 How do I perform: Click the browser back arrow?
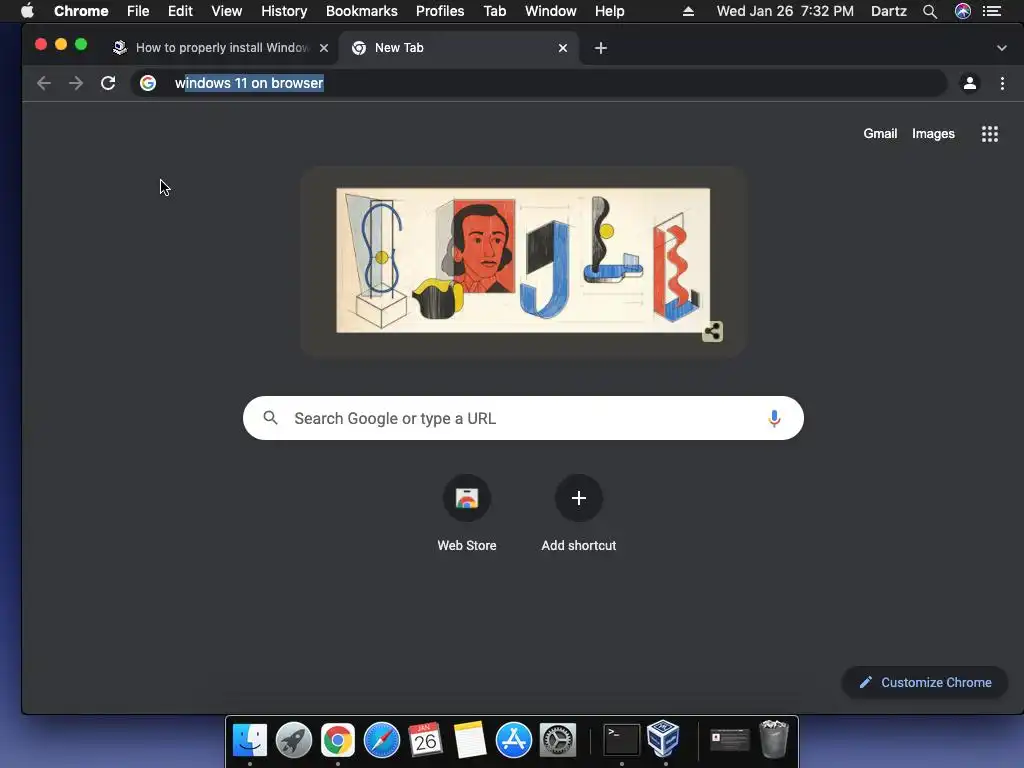pos(44,83)
